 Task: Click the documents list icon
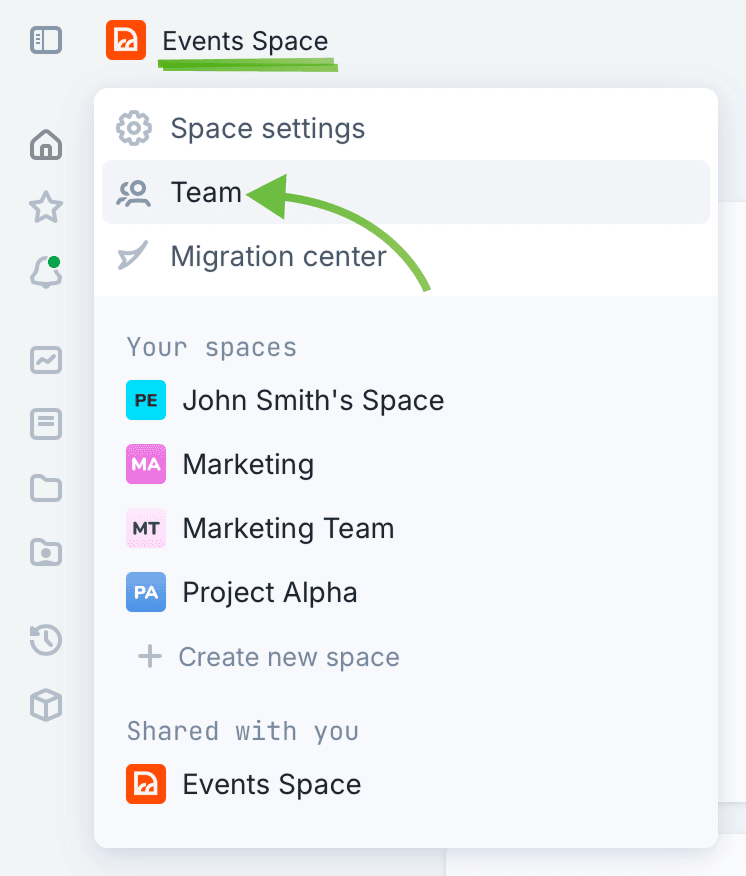[x=46, y=424]
